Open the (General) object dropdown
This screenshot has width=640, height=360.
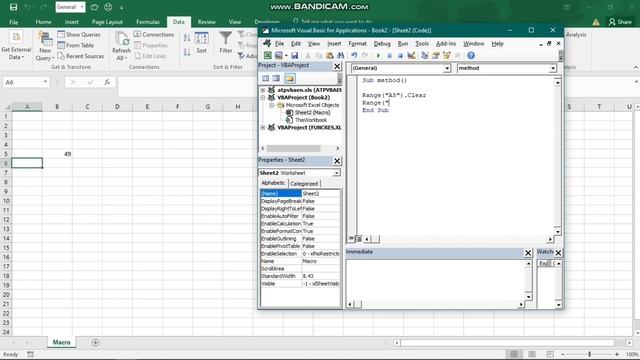[x=447, y=68]
